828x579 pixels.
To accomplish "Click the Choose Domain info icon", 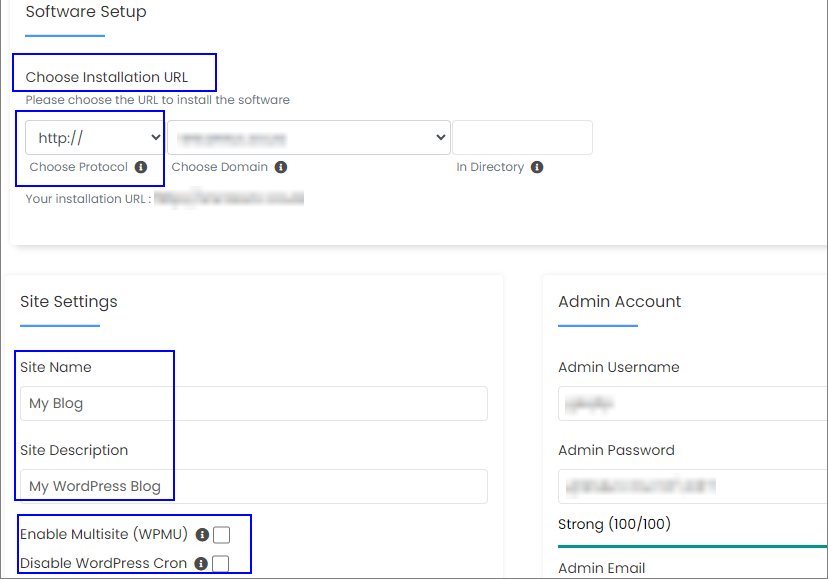I will (281, 167).
